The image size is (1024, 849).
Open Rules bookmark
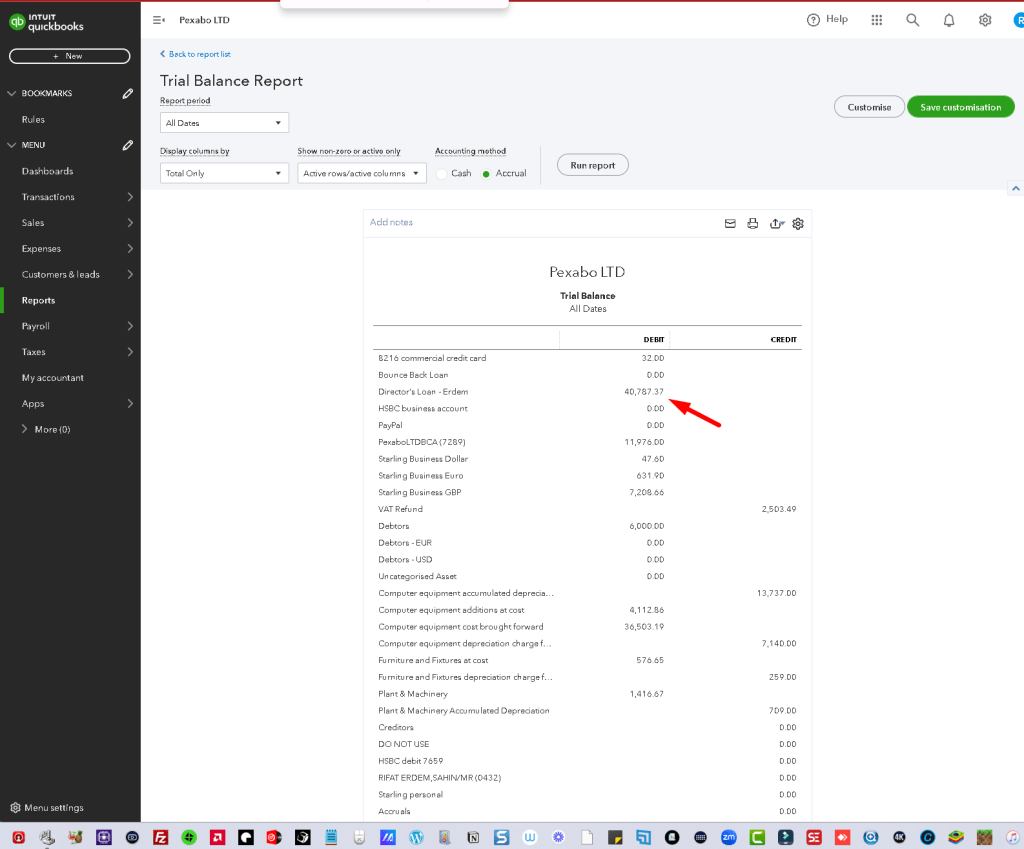[33, 120]
